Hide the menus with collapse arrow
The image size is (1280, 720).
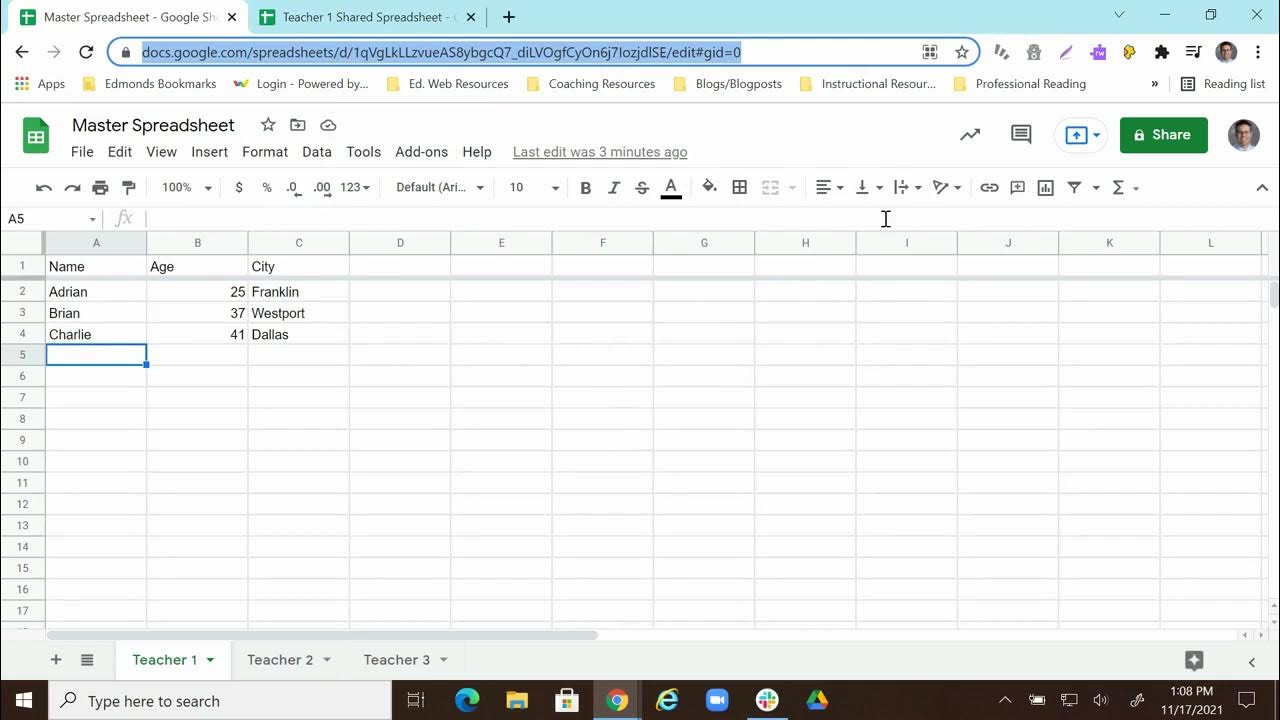point(1262,187)
